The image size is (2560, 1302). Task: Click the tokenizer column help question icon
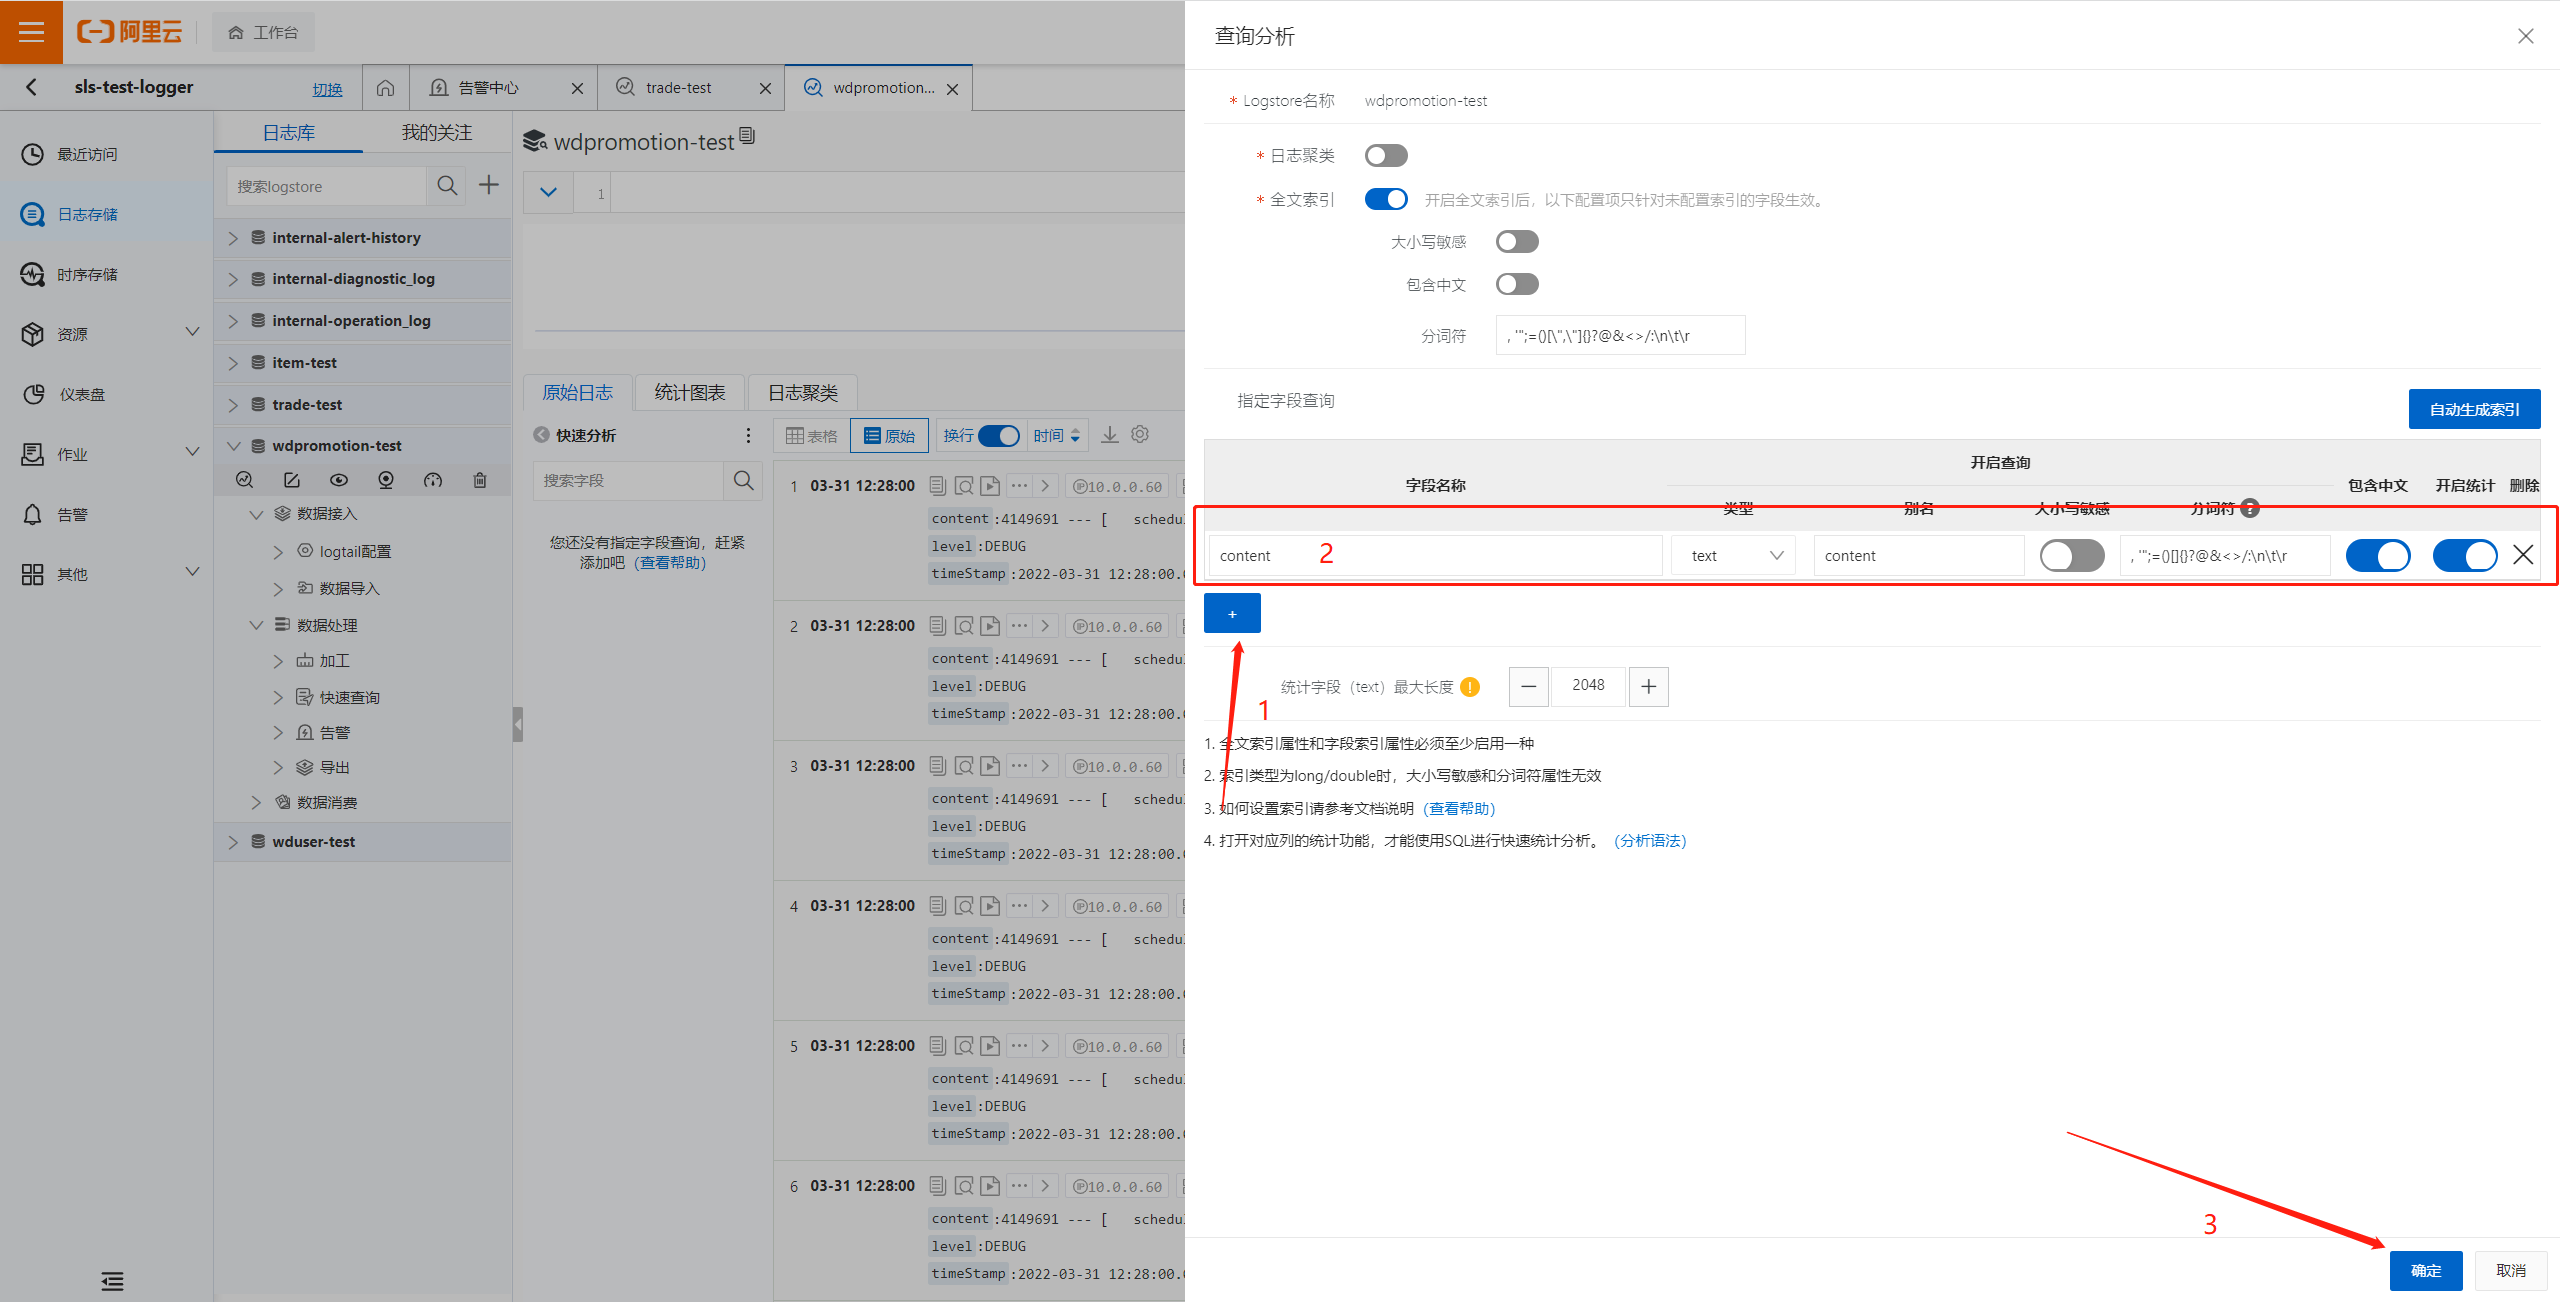(2250, 508)
